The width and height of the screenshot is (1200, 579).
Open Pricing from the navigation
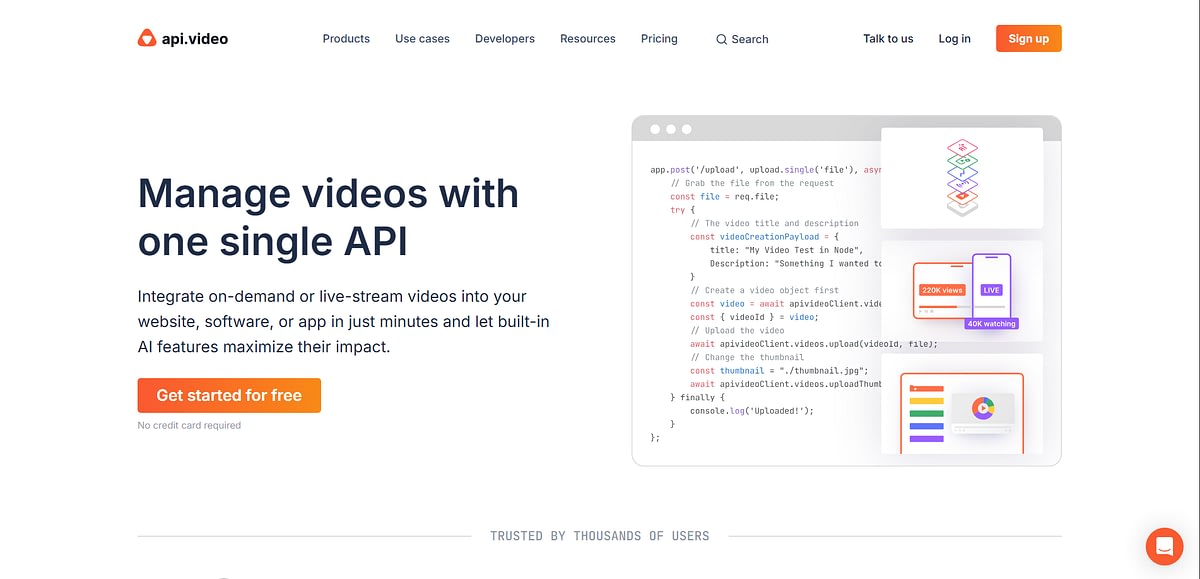tap(659, 38)
